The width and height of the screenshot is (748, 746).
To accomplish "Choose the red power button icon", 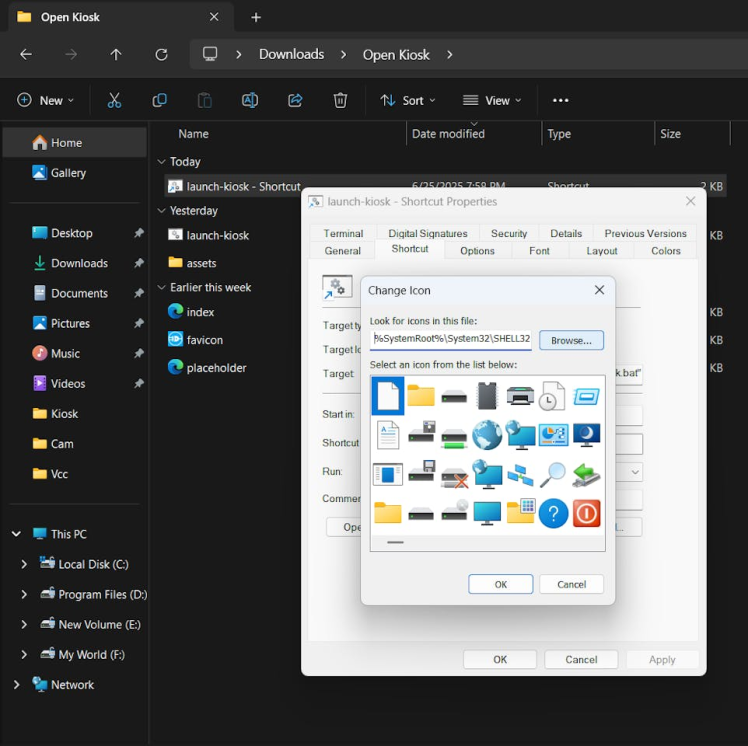I will [586, 513].
